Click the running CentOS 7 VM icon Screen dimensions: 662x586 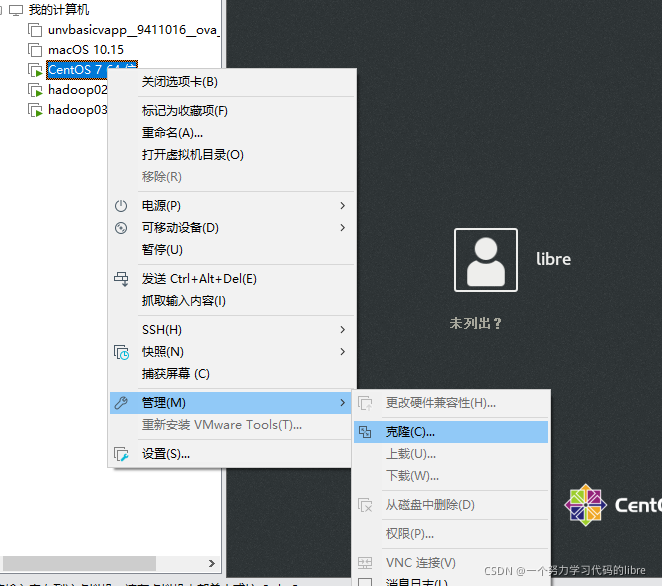pyautogui.click(x=35, y=70)
